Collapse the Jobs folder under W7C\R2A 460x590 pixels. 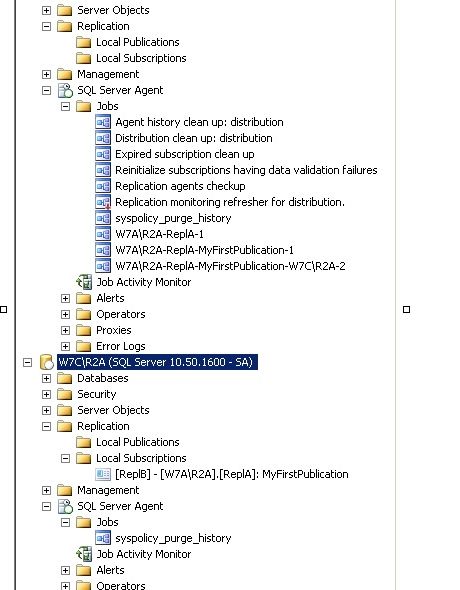tap(65, 522)
